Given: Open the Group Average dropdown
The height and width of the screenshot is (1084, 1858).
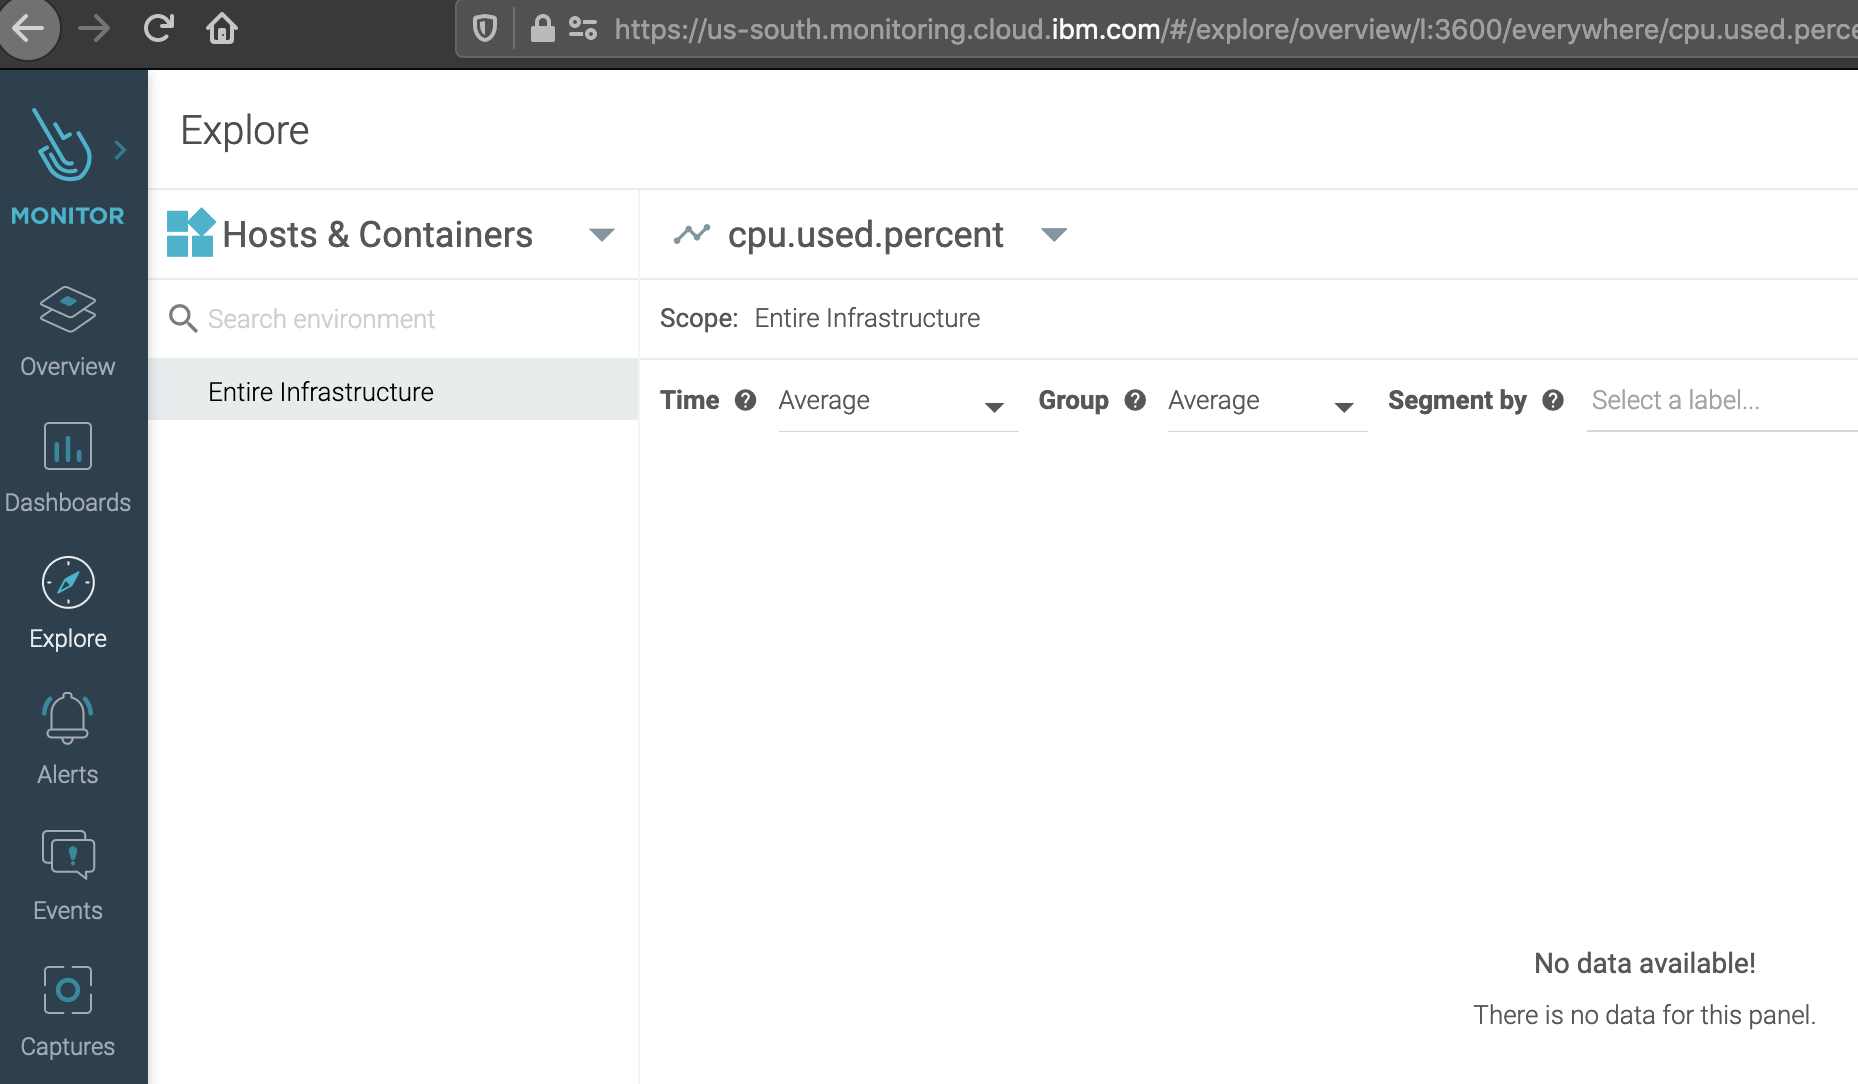Looking at the screenshot, I should point(1267,401).
